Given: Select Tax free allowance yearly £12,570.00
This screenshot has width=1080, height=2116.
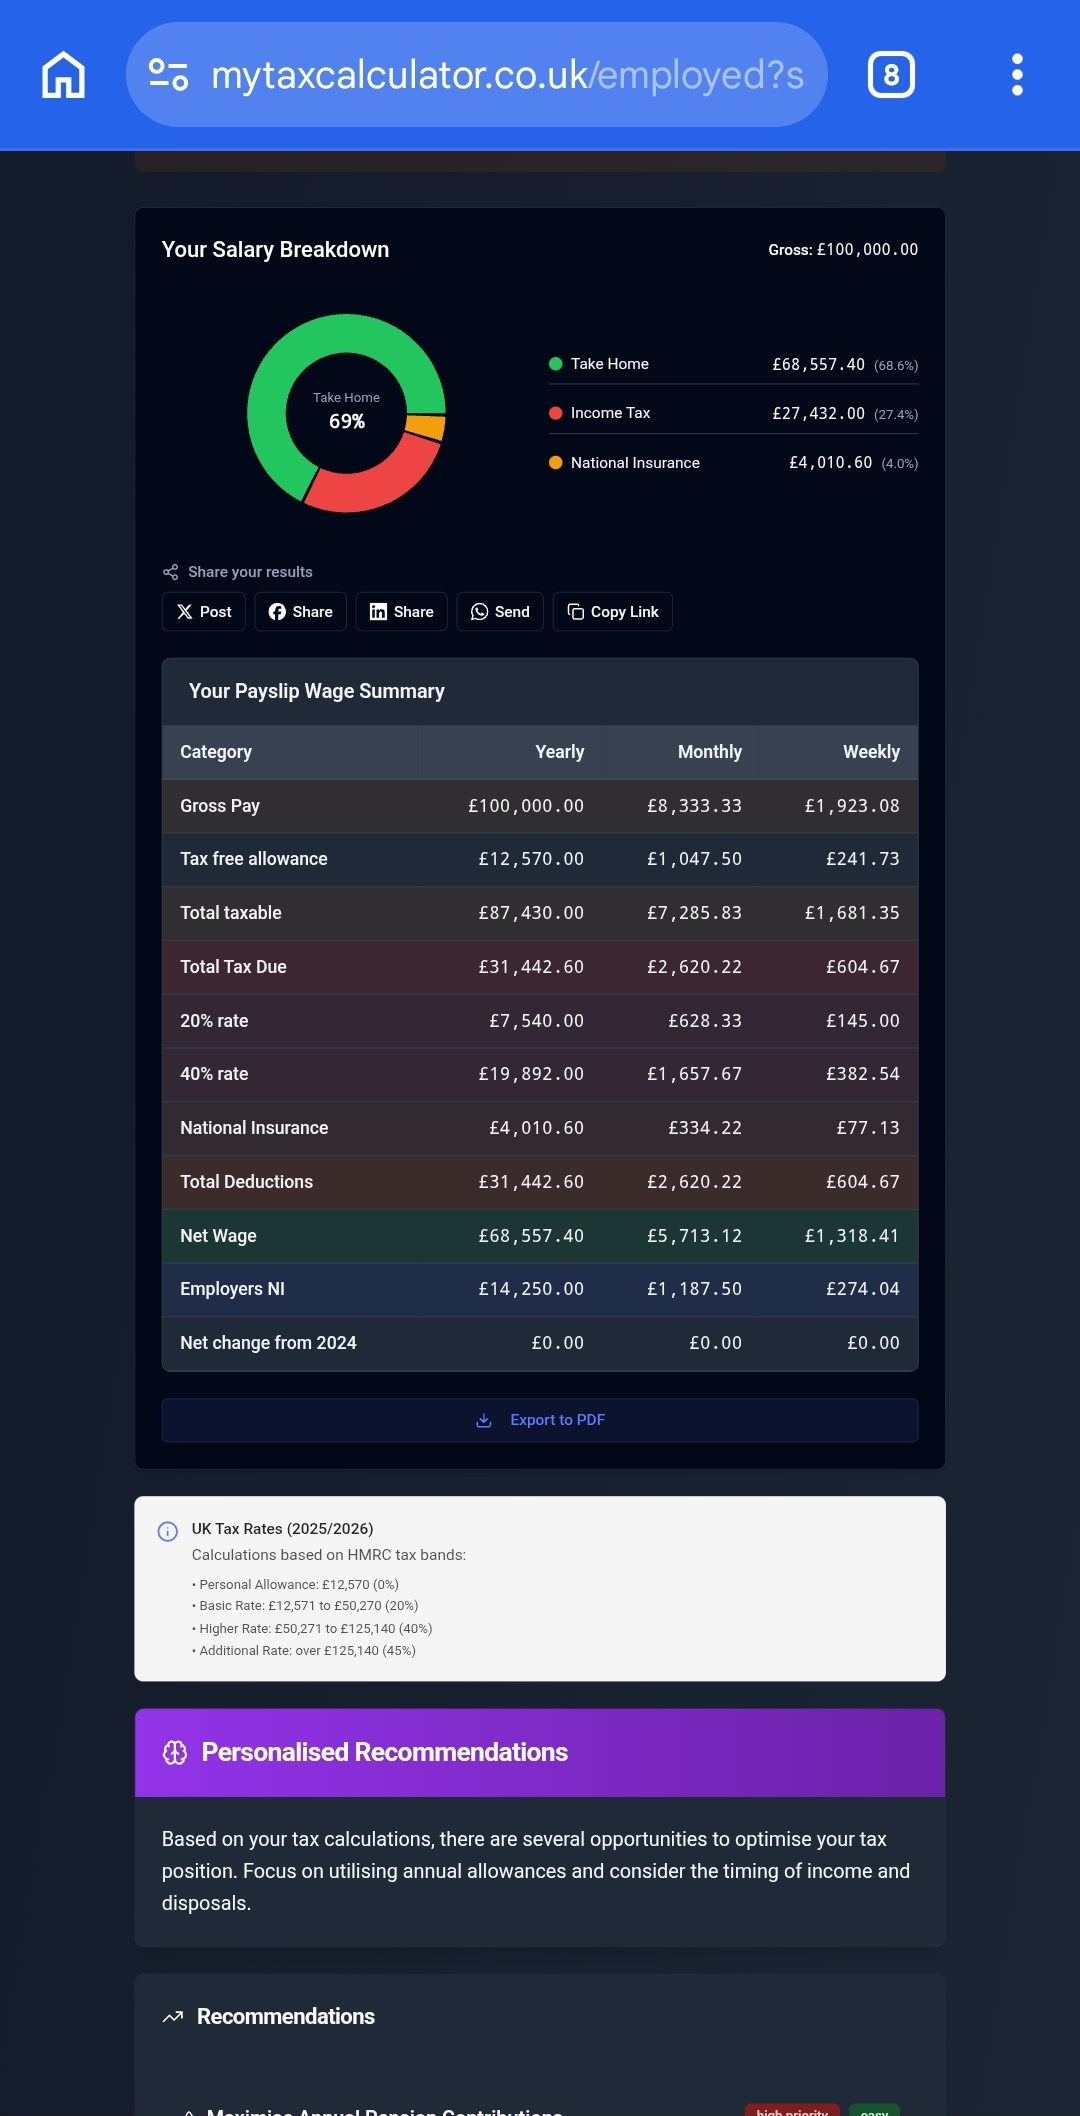Looking at the screenshot, I should [x=531, y=859].
